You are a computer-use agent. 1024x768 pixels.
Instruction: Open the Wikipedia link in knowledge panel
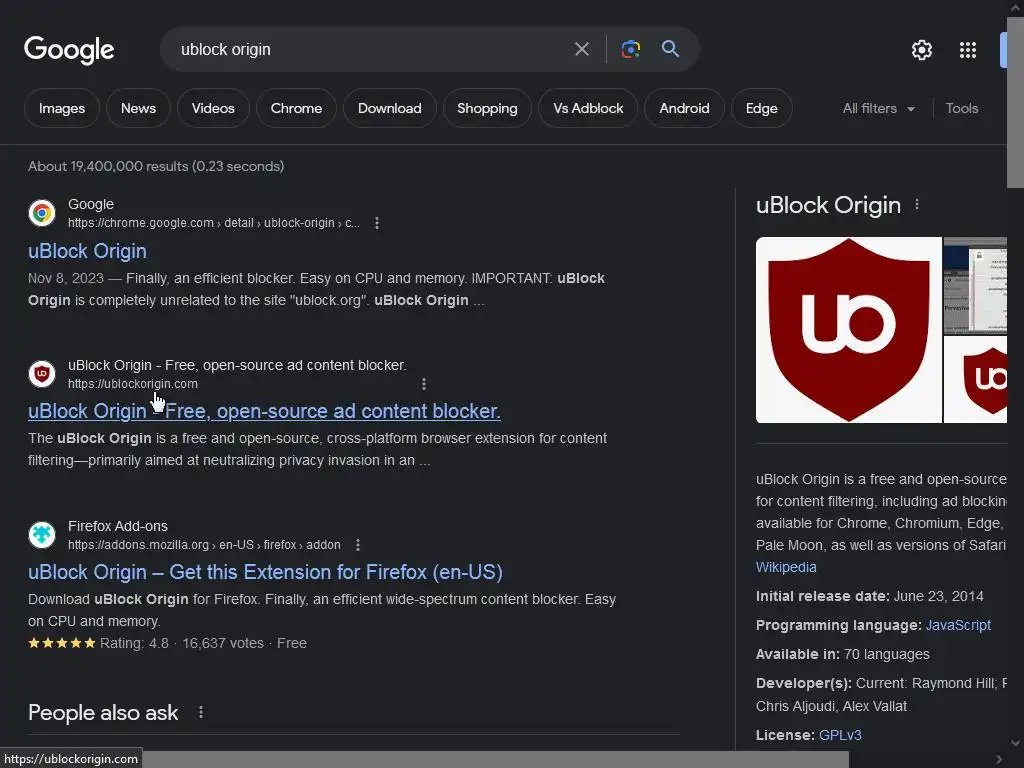click(786, 567)
